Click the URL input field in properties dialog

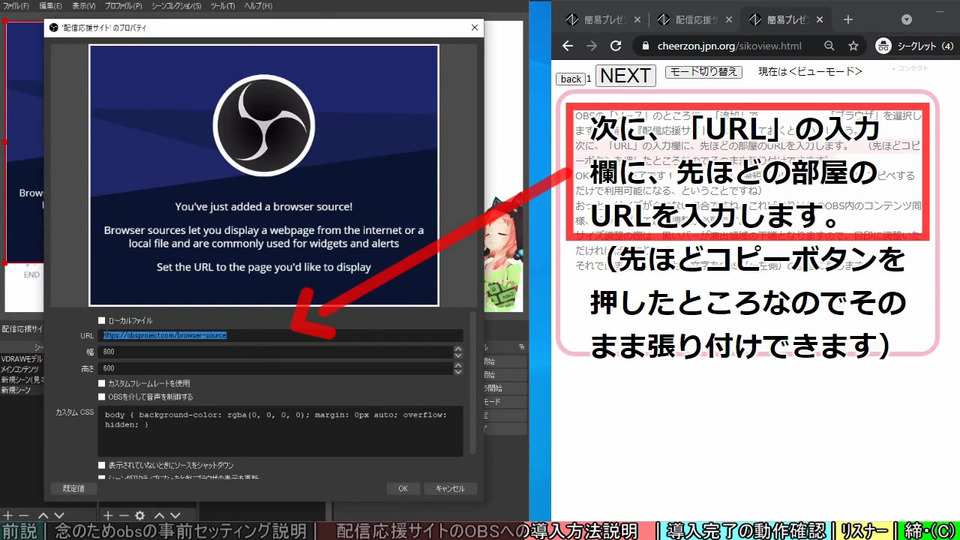pos(280,336)
